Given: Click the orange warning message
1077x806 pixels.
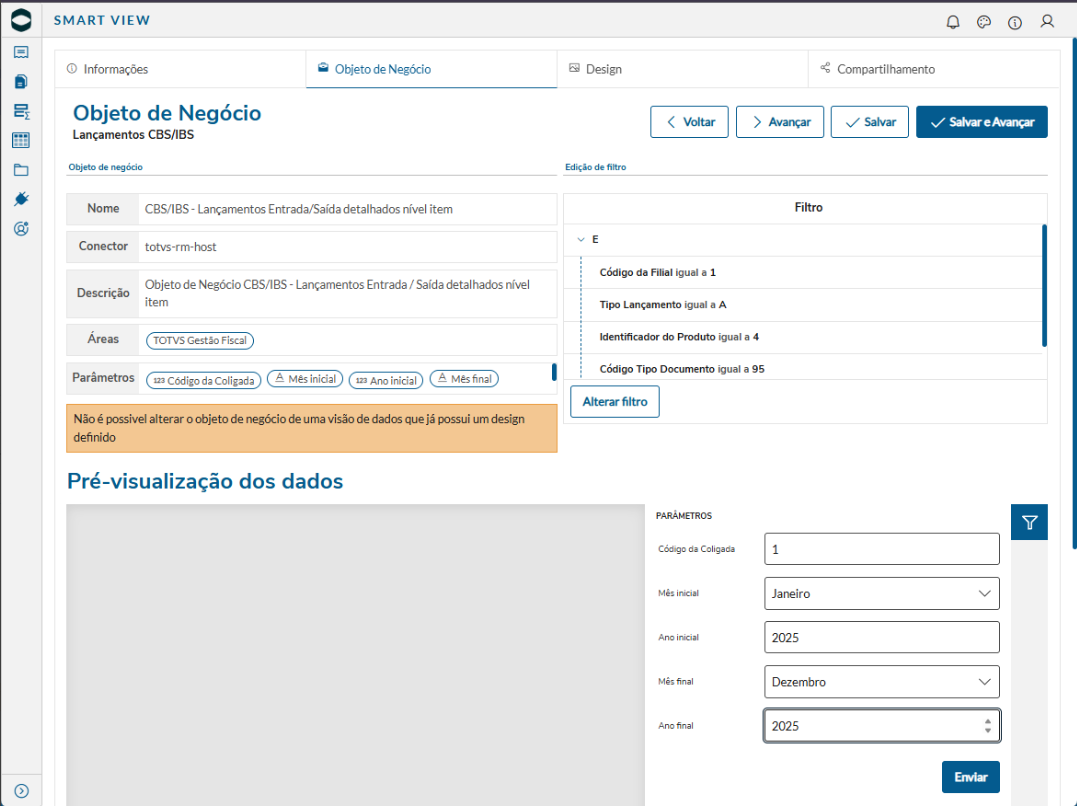Looking at the screenshot, I should tap(312, 428).
